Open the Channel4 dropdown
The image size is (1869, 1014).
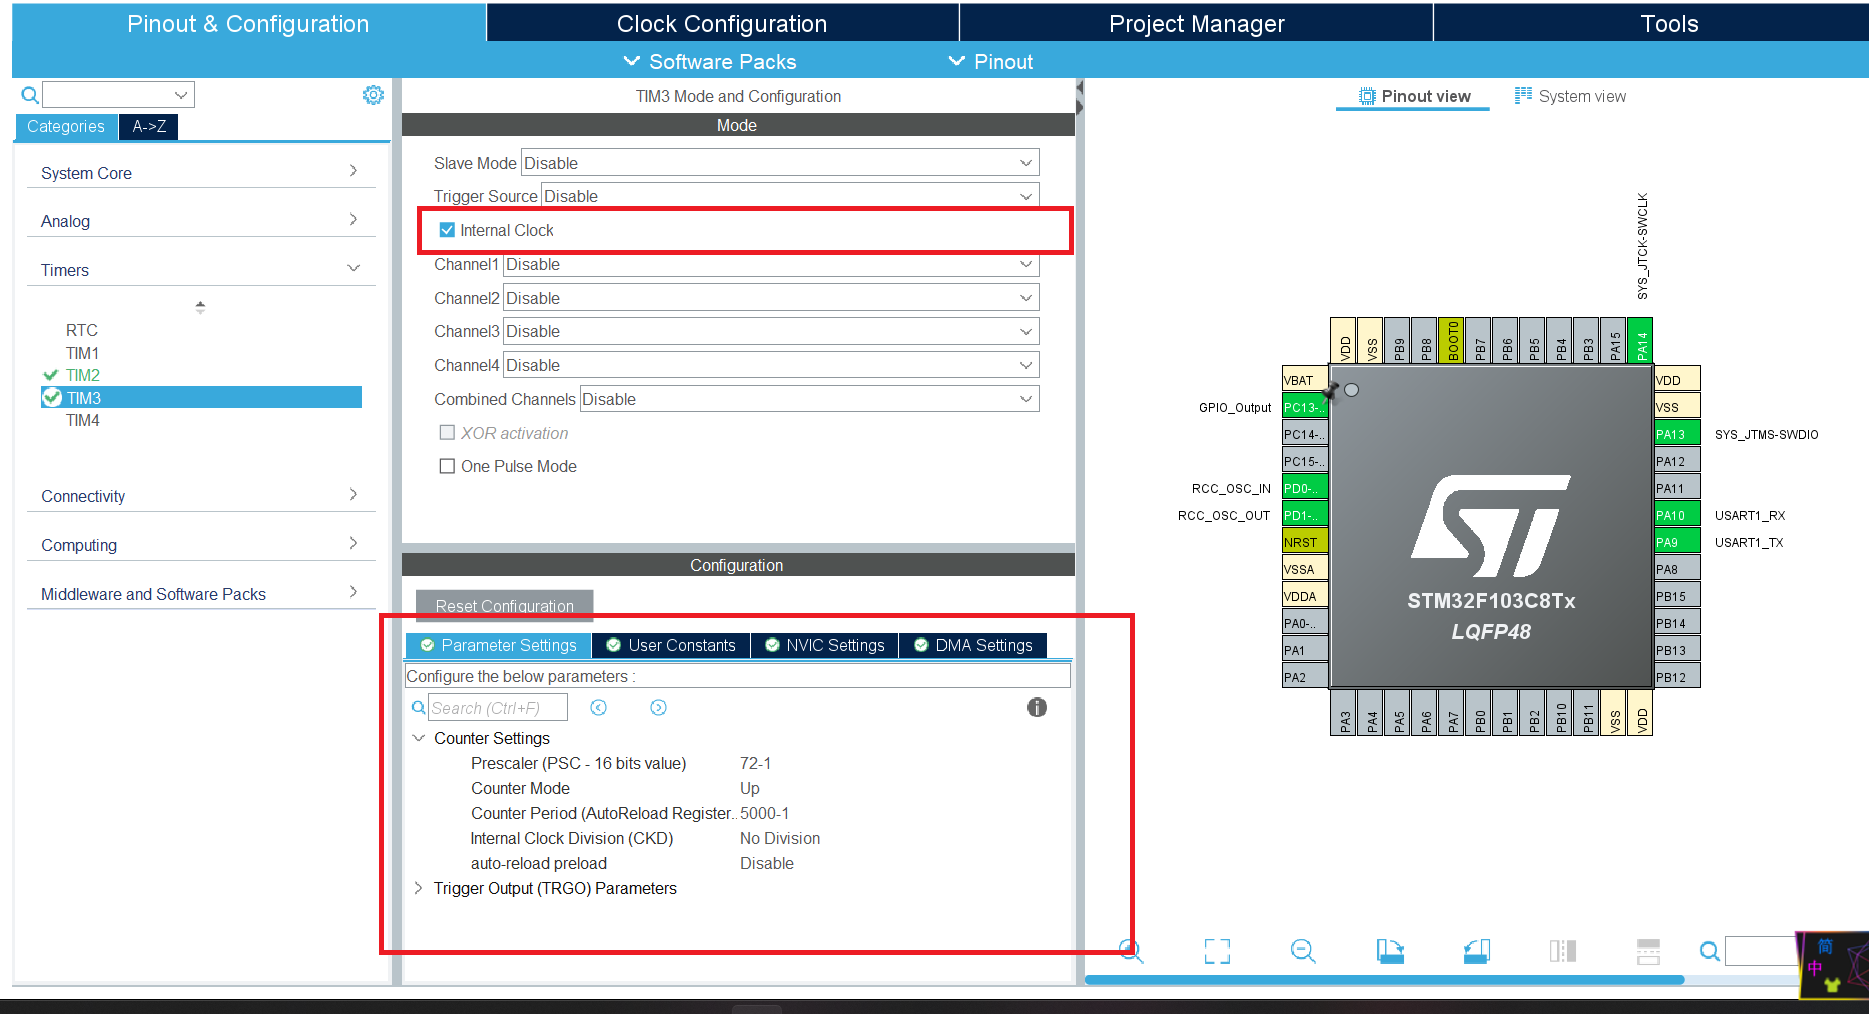(x=771, y=365)
